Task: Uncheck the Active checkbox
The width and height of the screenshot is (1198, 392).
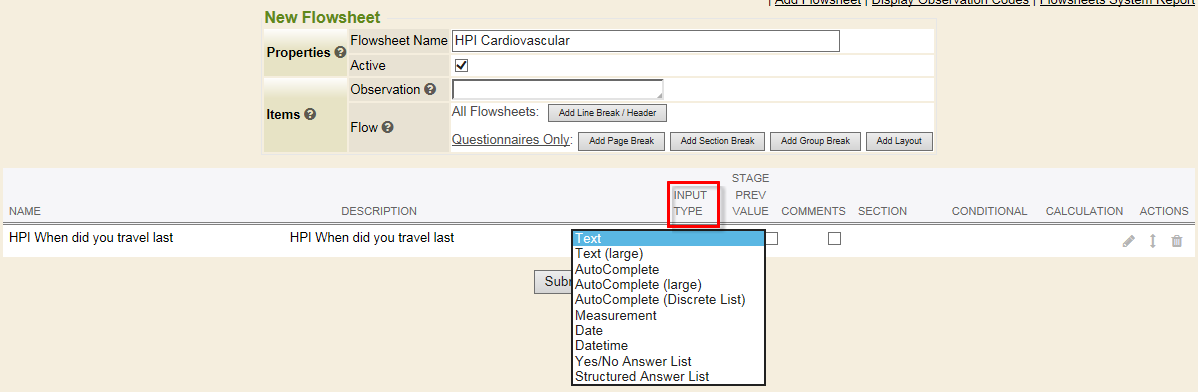Action: click(x=461, y=66)
